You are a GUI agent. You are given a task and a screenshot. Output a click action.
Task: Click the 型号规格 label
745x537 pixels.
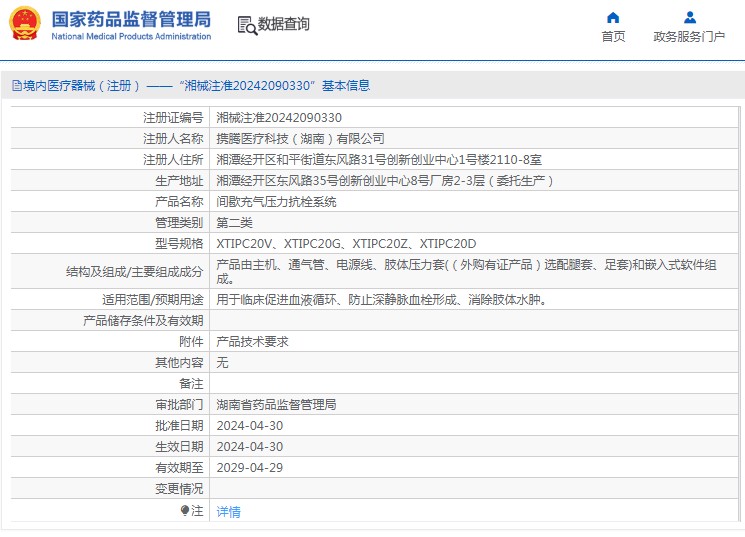179,244
